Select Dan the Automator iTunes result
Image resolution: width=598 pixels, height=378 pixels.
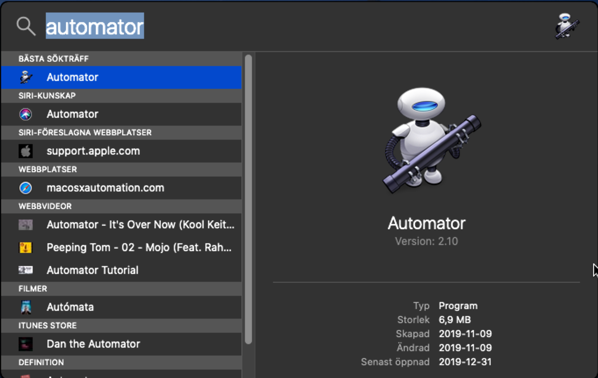click(121, 344)
